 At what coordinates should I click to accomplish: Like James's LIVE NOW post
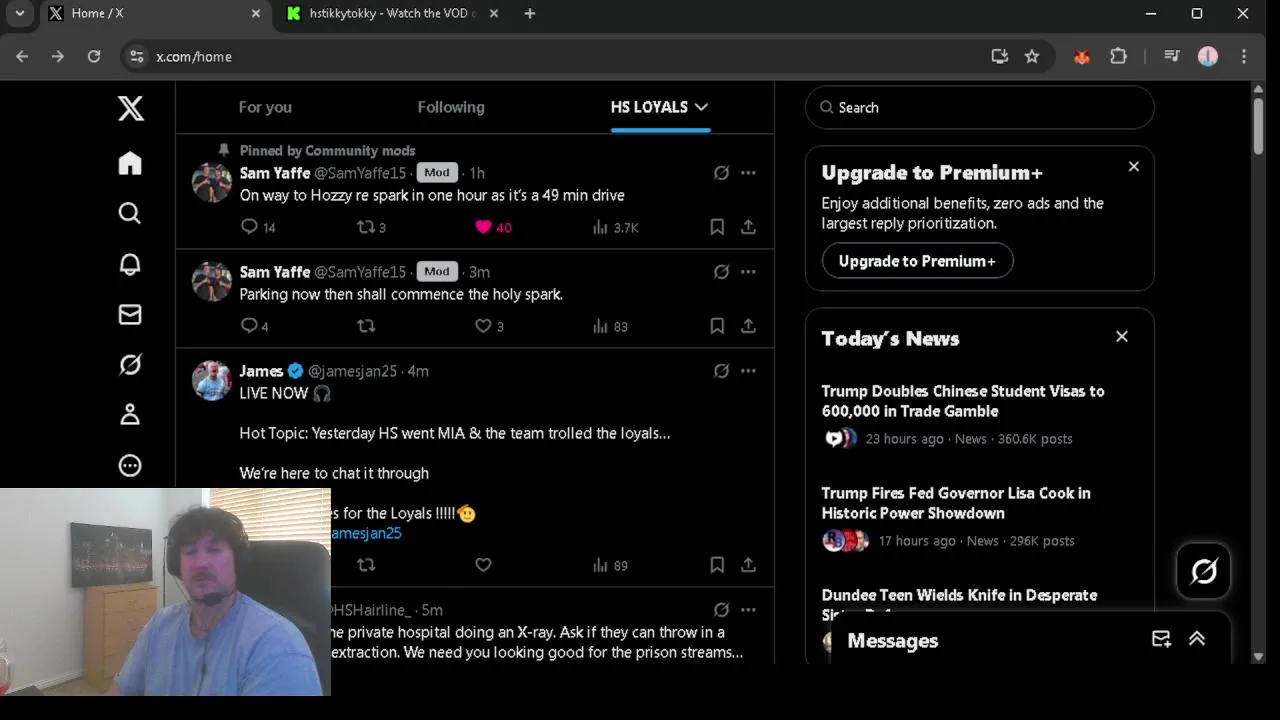(x=483, y=565)
